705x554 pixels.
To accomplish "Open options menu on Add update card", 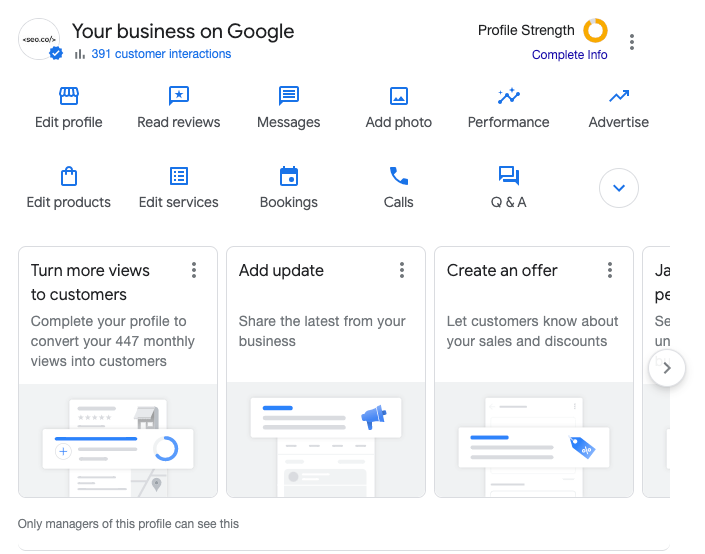I will tap(402, 270).
